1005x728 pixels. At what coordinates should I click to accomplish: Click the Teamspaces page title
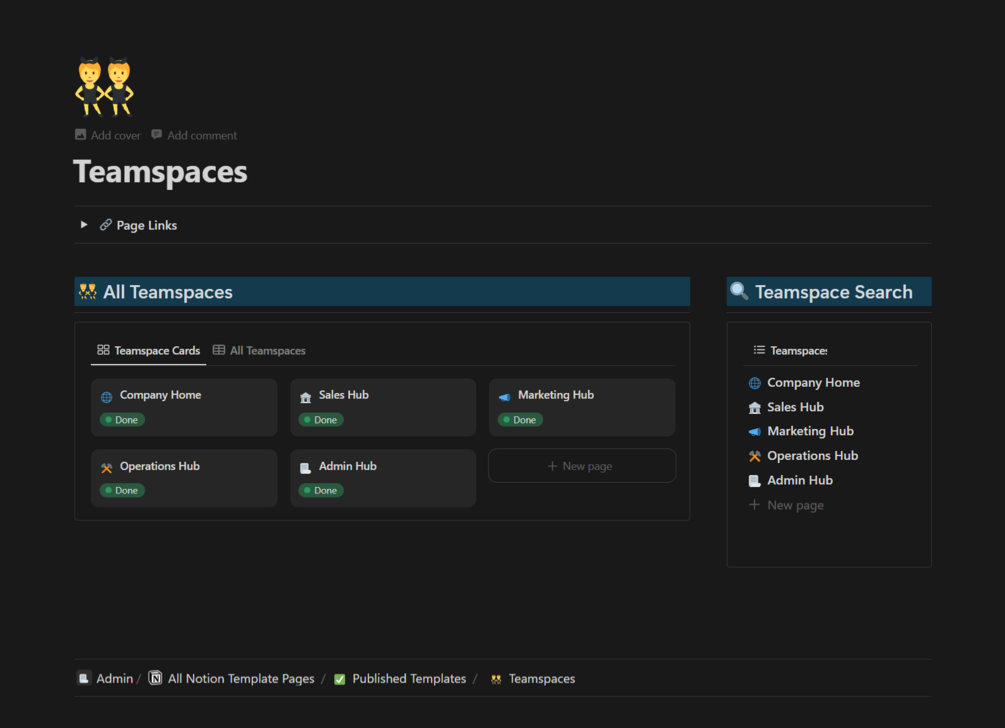coord(160,172)
